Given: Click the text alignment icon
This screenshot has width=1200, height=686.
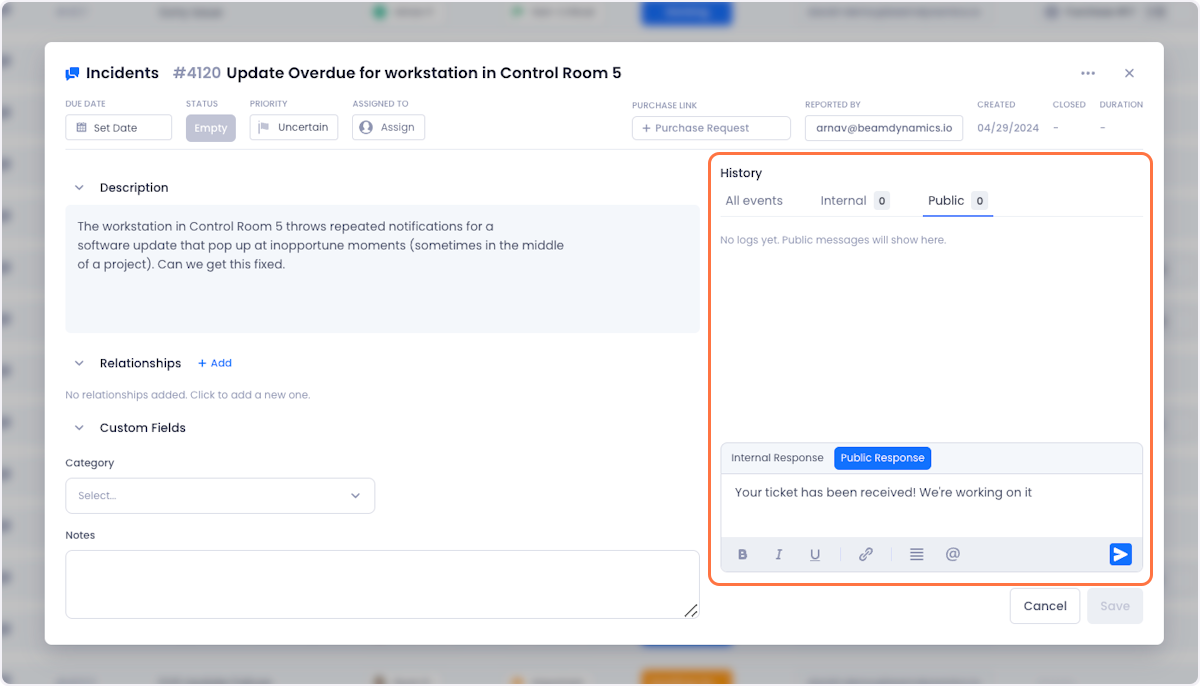Looking at the screenshot, I should click(916, 554).
